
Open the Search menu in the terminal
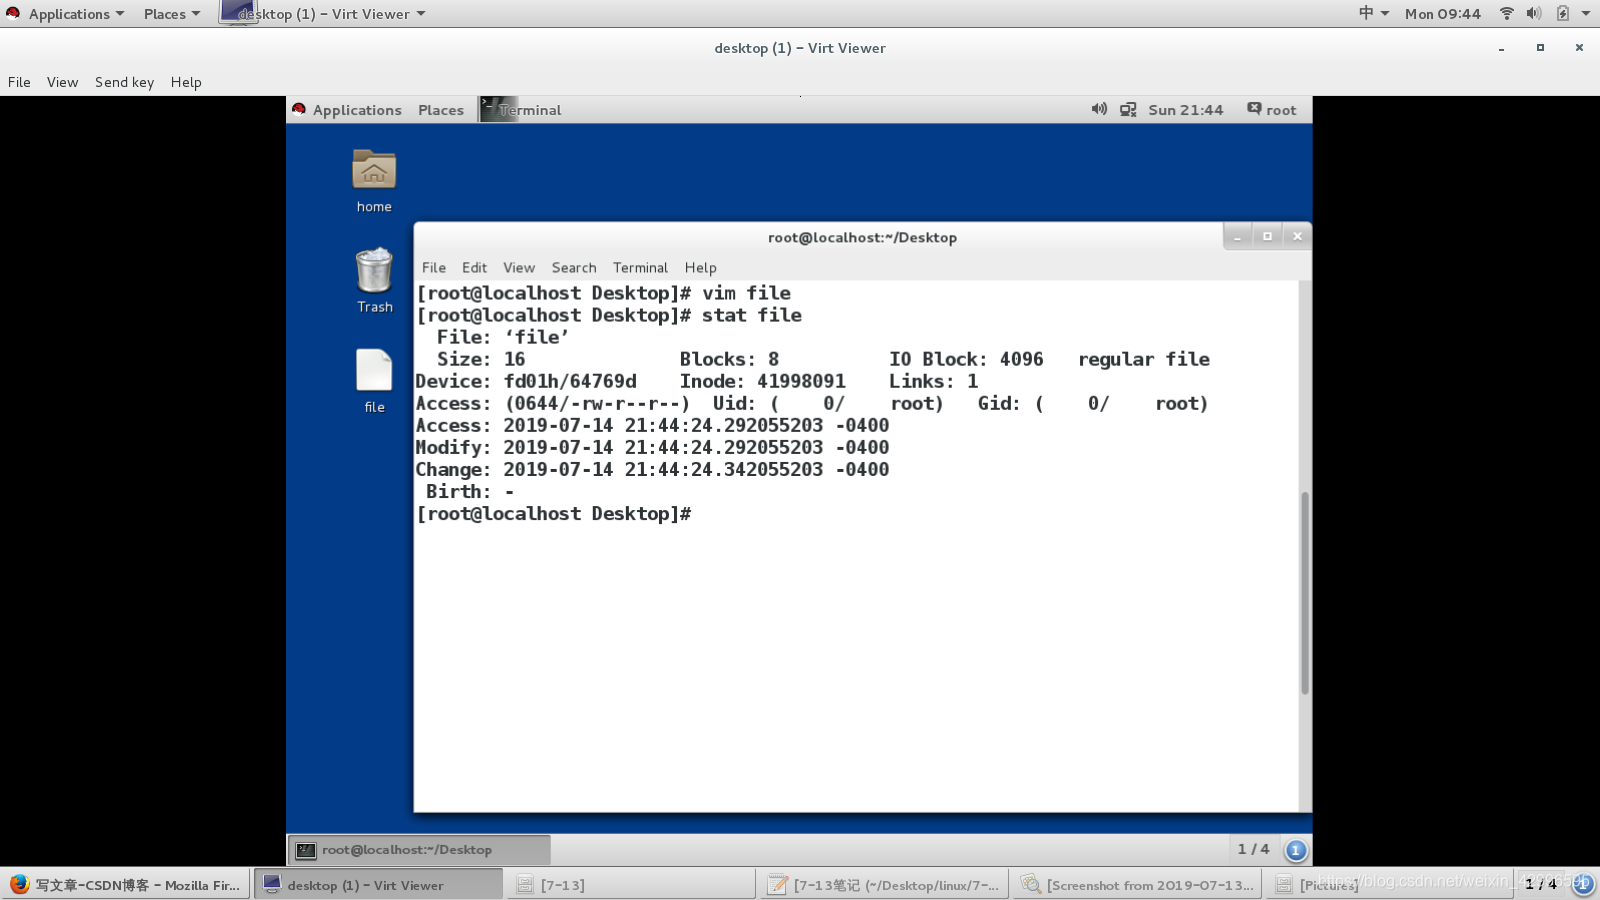click(x=573, y=267)
